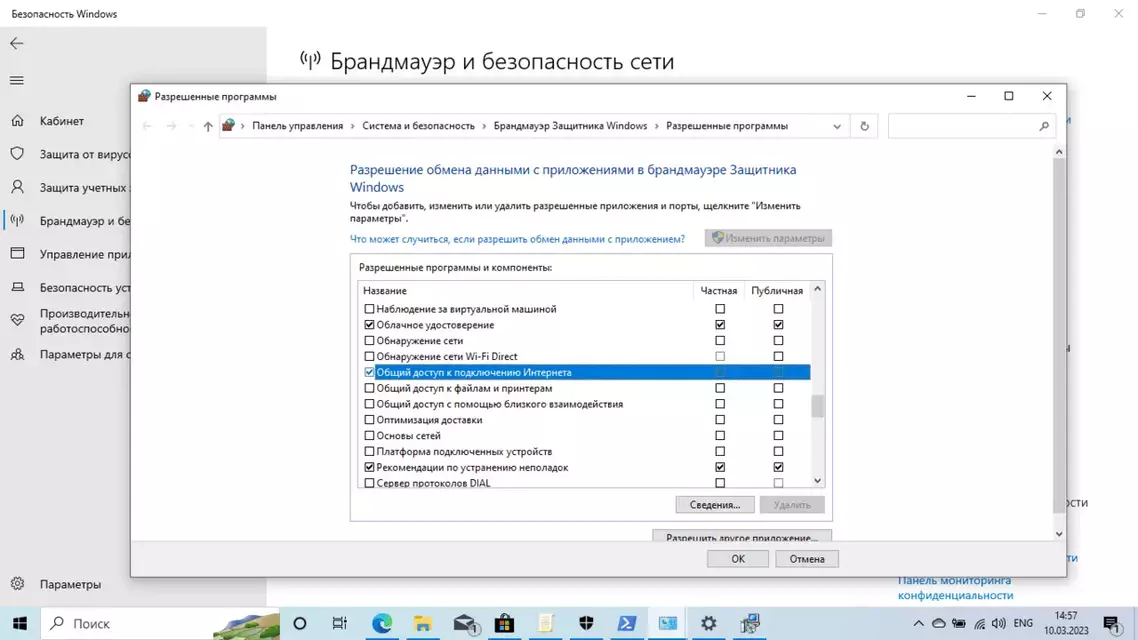Refresh the Разрешенные программы page
Screen dimensions: 1138x640
point(864,126)
